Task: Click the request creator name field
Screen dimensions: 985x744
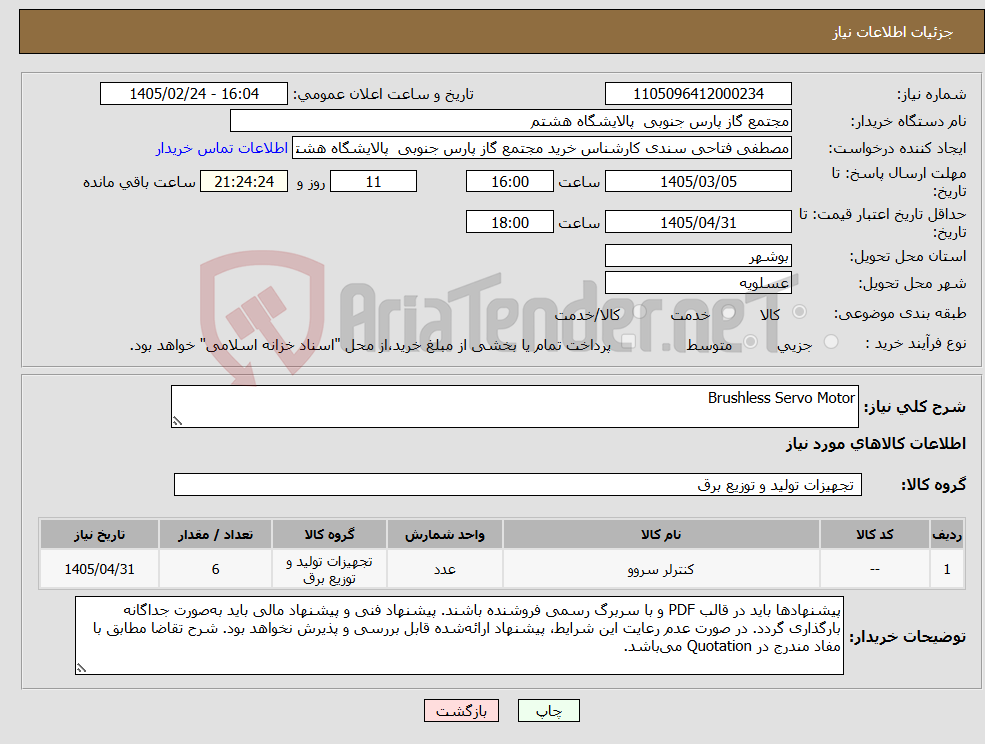Action: (541, 148)
